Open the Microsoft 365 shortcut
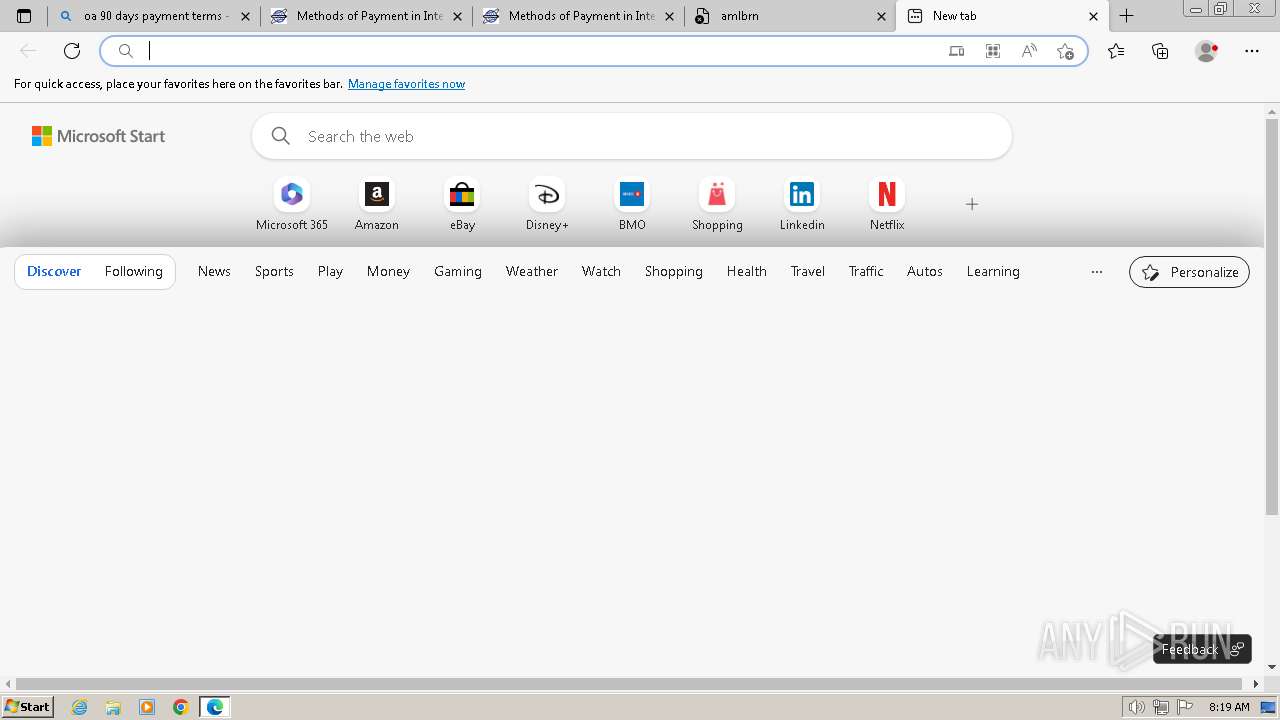This screenshot has height=720, width=1280. coord(292,205)
